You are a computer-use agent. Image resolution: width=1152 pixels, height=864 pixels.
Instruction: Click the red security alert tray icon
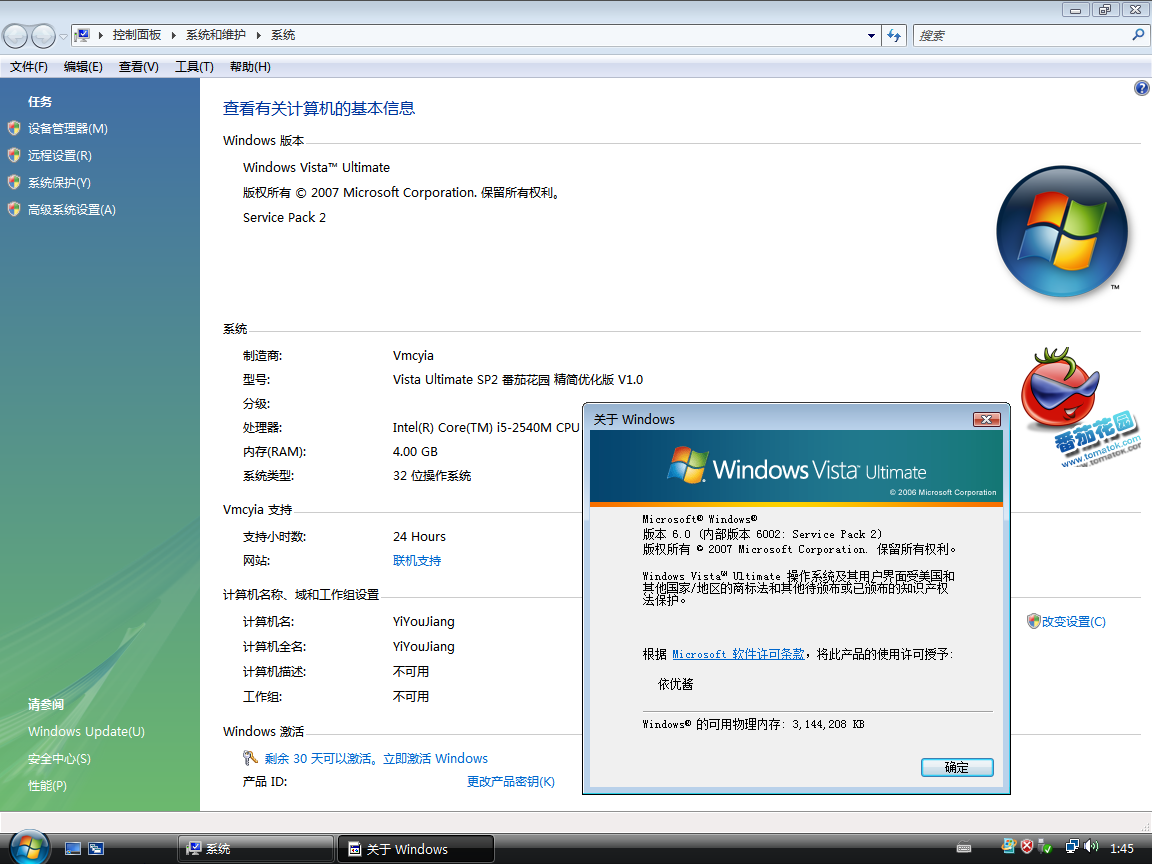1027,847
